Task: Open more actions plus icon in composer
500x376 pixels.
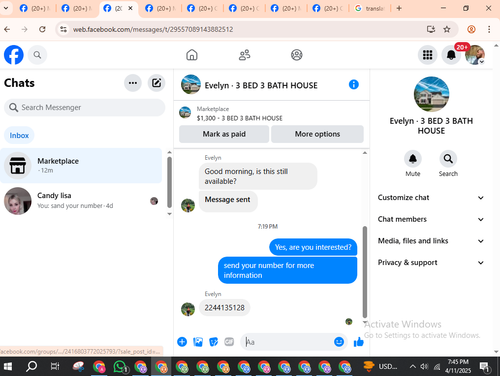Action: [x=182, y=342]
